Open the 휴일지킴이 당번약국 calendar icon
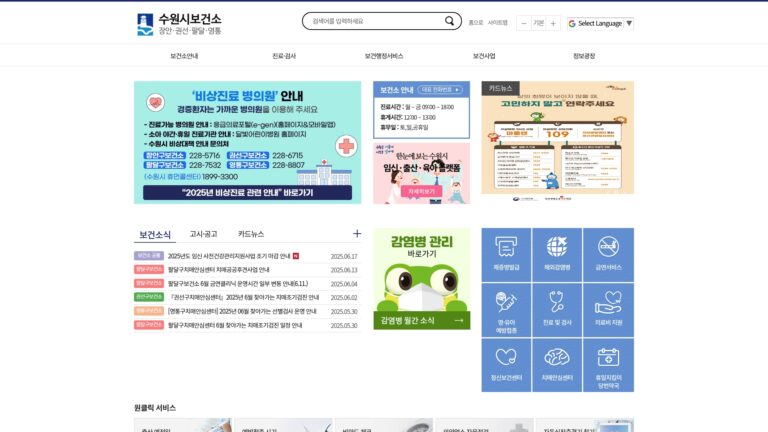 pos(608,365)
